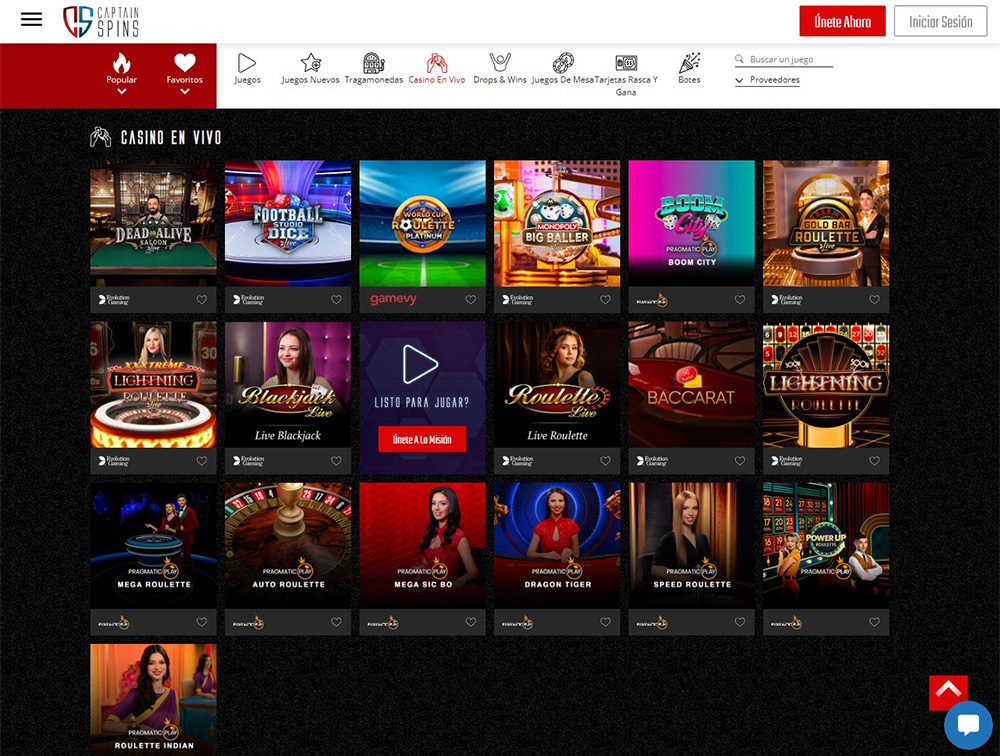The width and height of the screenshot is (1000, 756).
Task: Select the Casino En Vivo icon
Action: (x=437, y=63)
